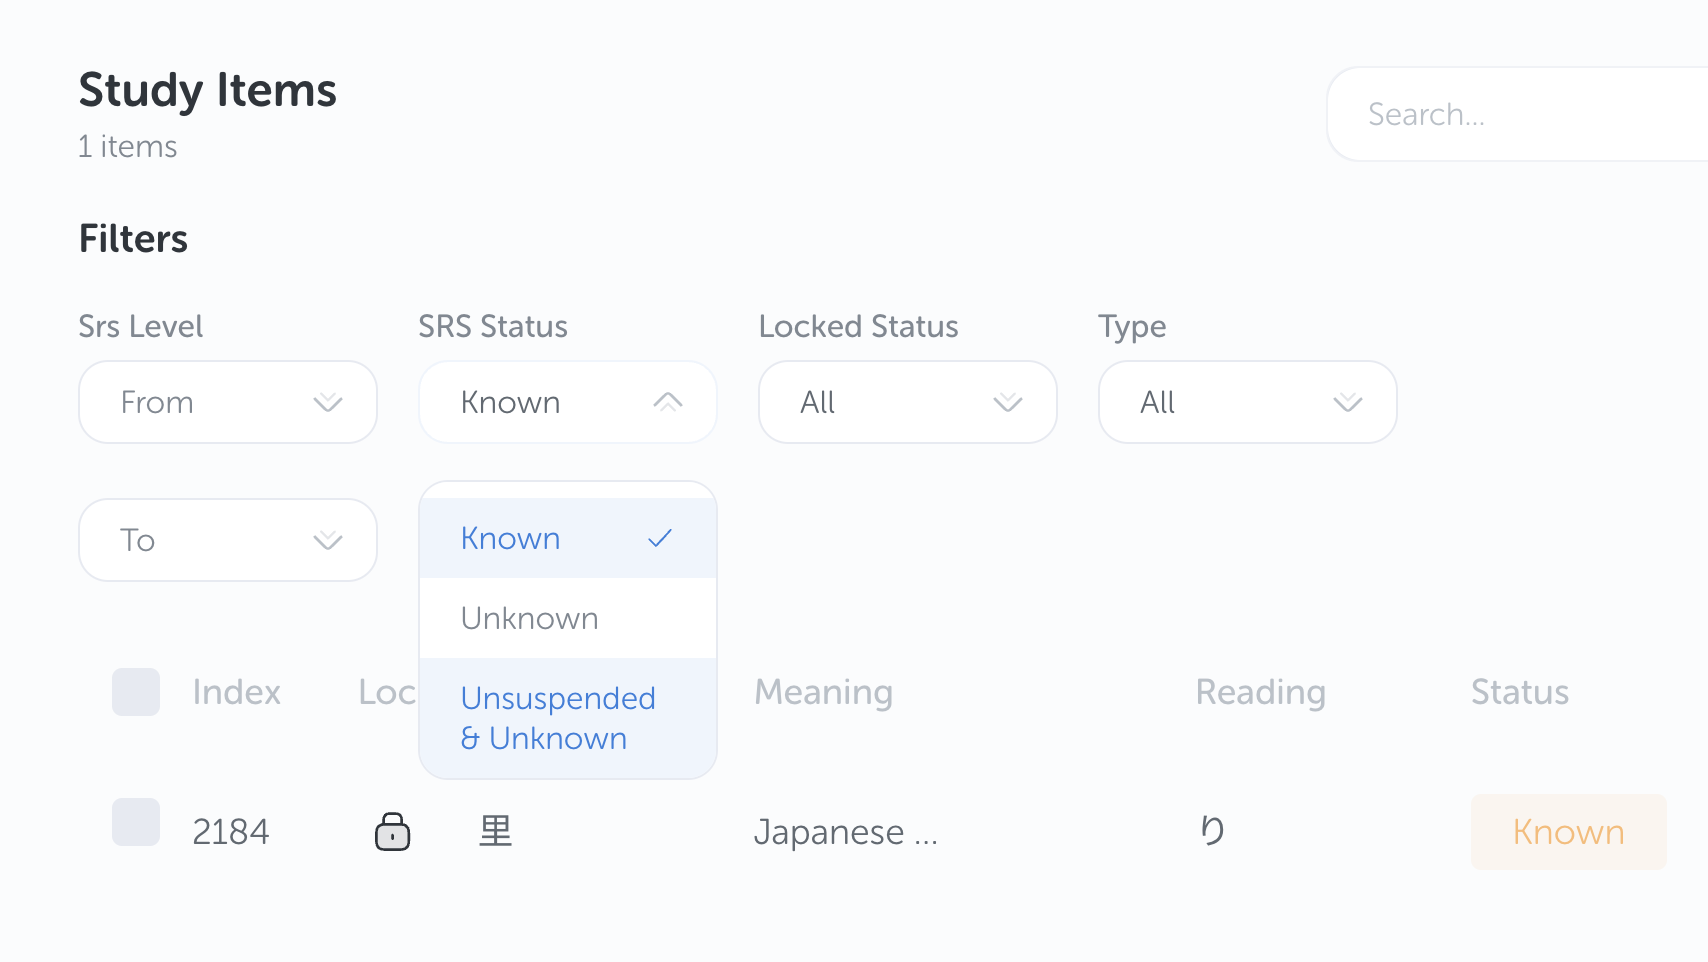Open the Type filter dropdown
1708x962 pixels.
click(x=1247, y=402)
